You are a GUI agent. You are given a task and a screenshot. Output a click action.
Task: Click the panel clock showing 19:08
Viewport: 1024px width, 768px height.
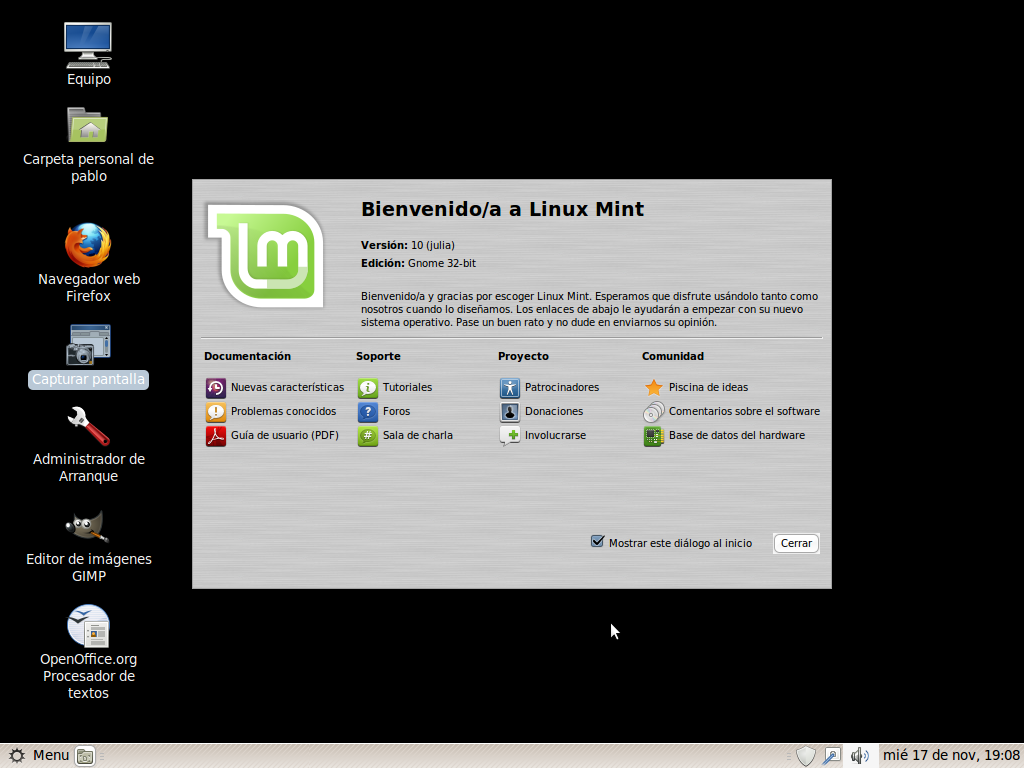tap(951, 756)
